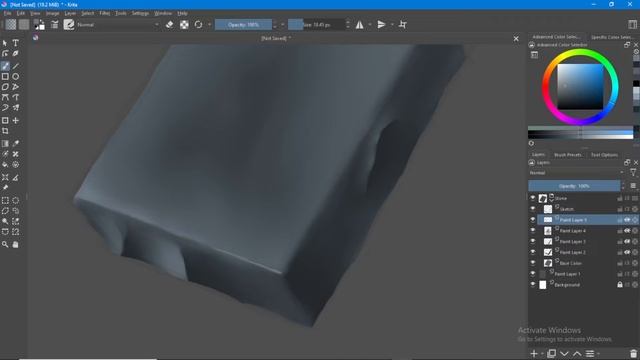Select the Transform tool
The width and height of the screenshot is (640, 360).
click(x=5, y=120)
